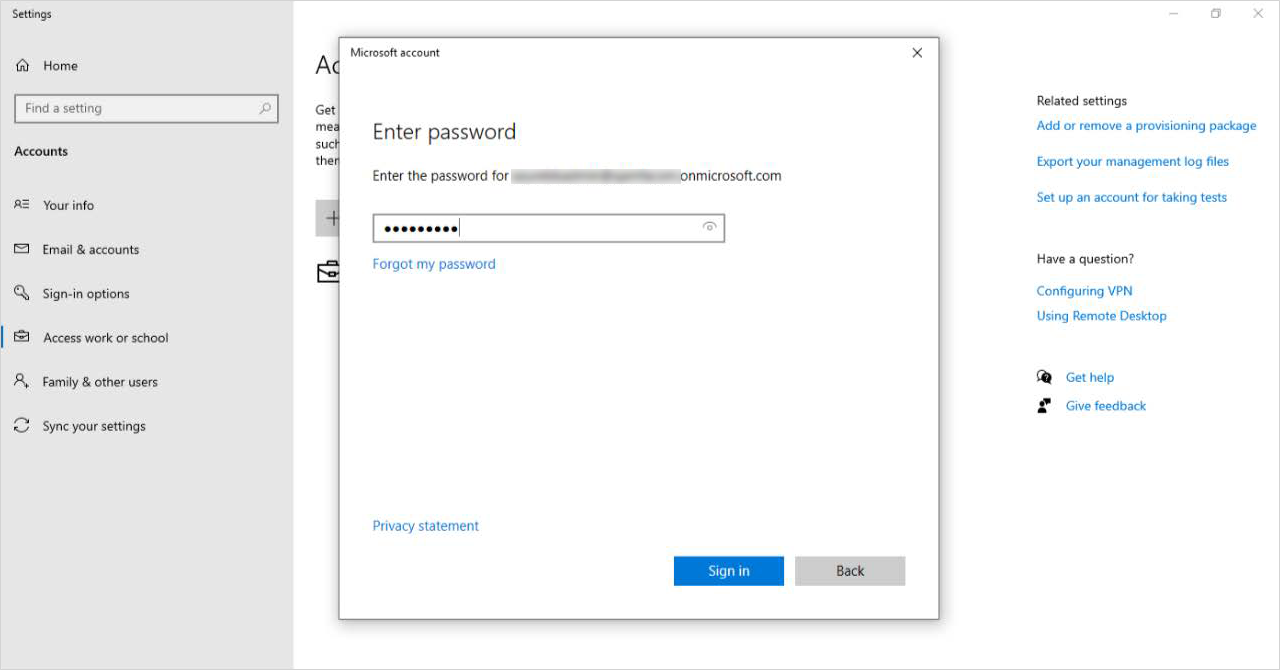Screen dimensions: 1280x670
Task: Click the Family & other users icon
Action: pos(22,381)
